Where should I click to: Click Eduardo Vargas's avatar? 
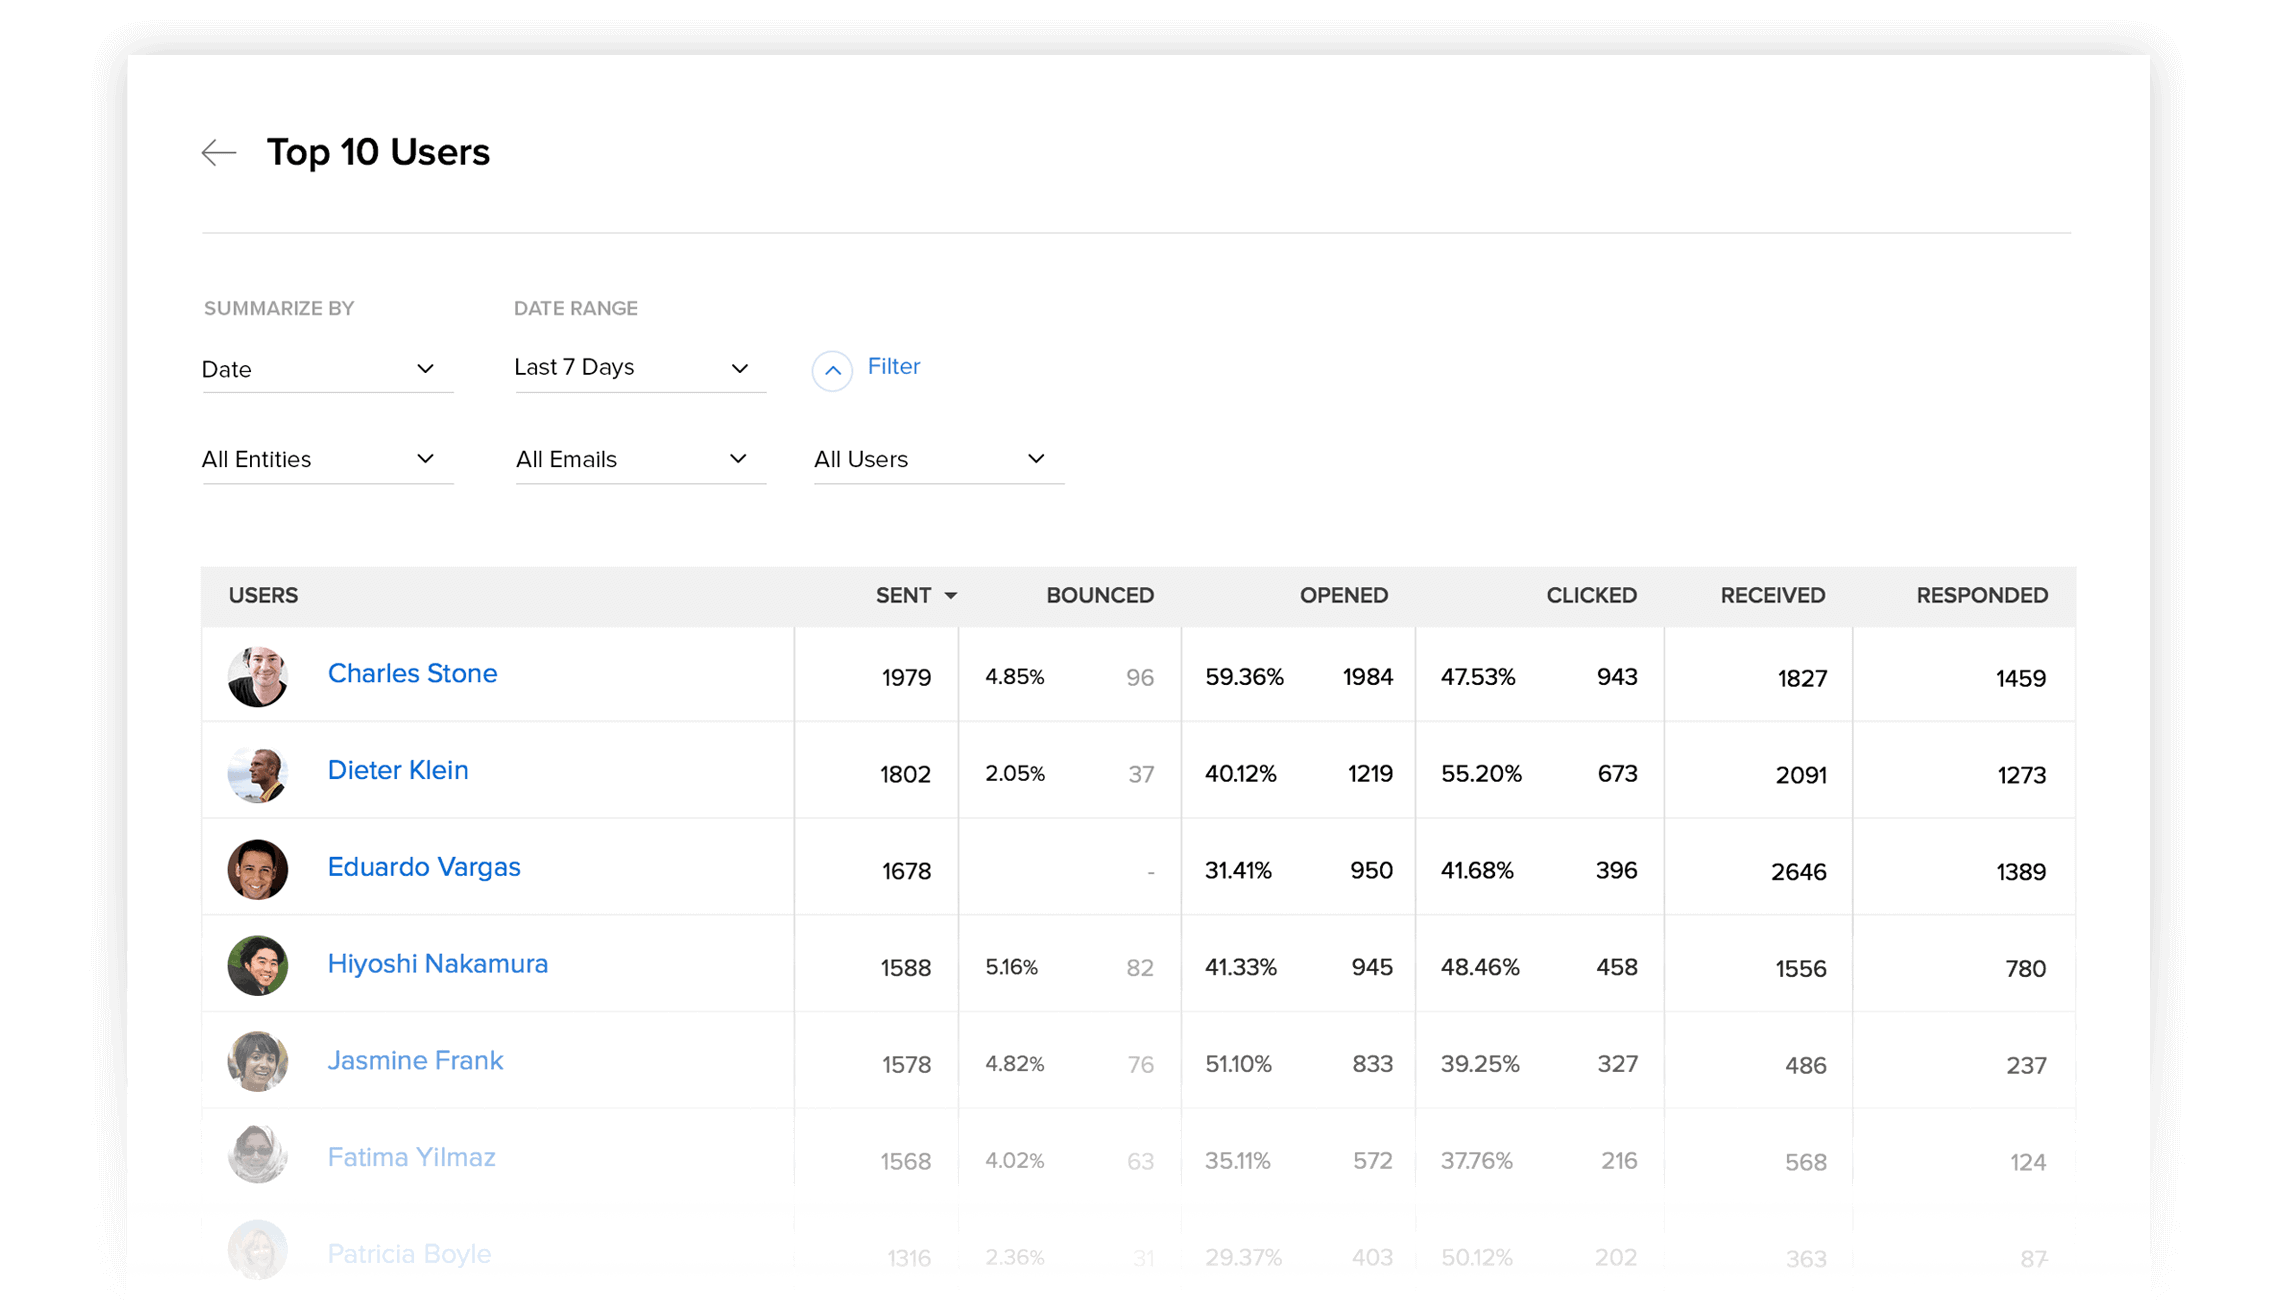[x=258, y=869]
